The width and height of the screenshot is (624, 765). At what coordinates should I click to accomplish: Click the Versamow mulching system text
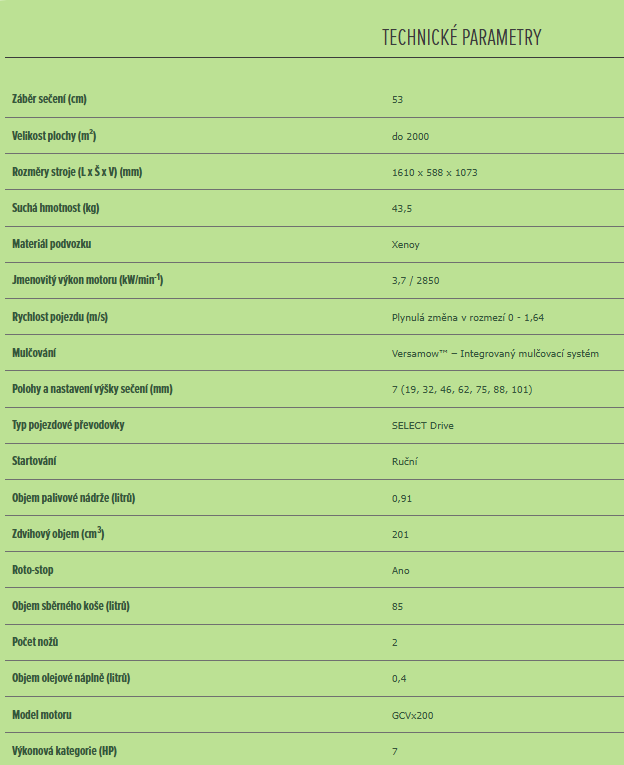495,354
